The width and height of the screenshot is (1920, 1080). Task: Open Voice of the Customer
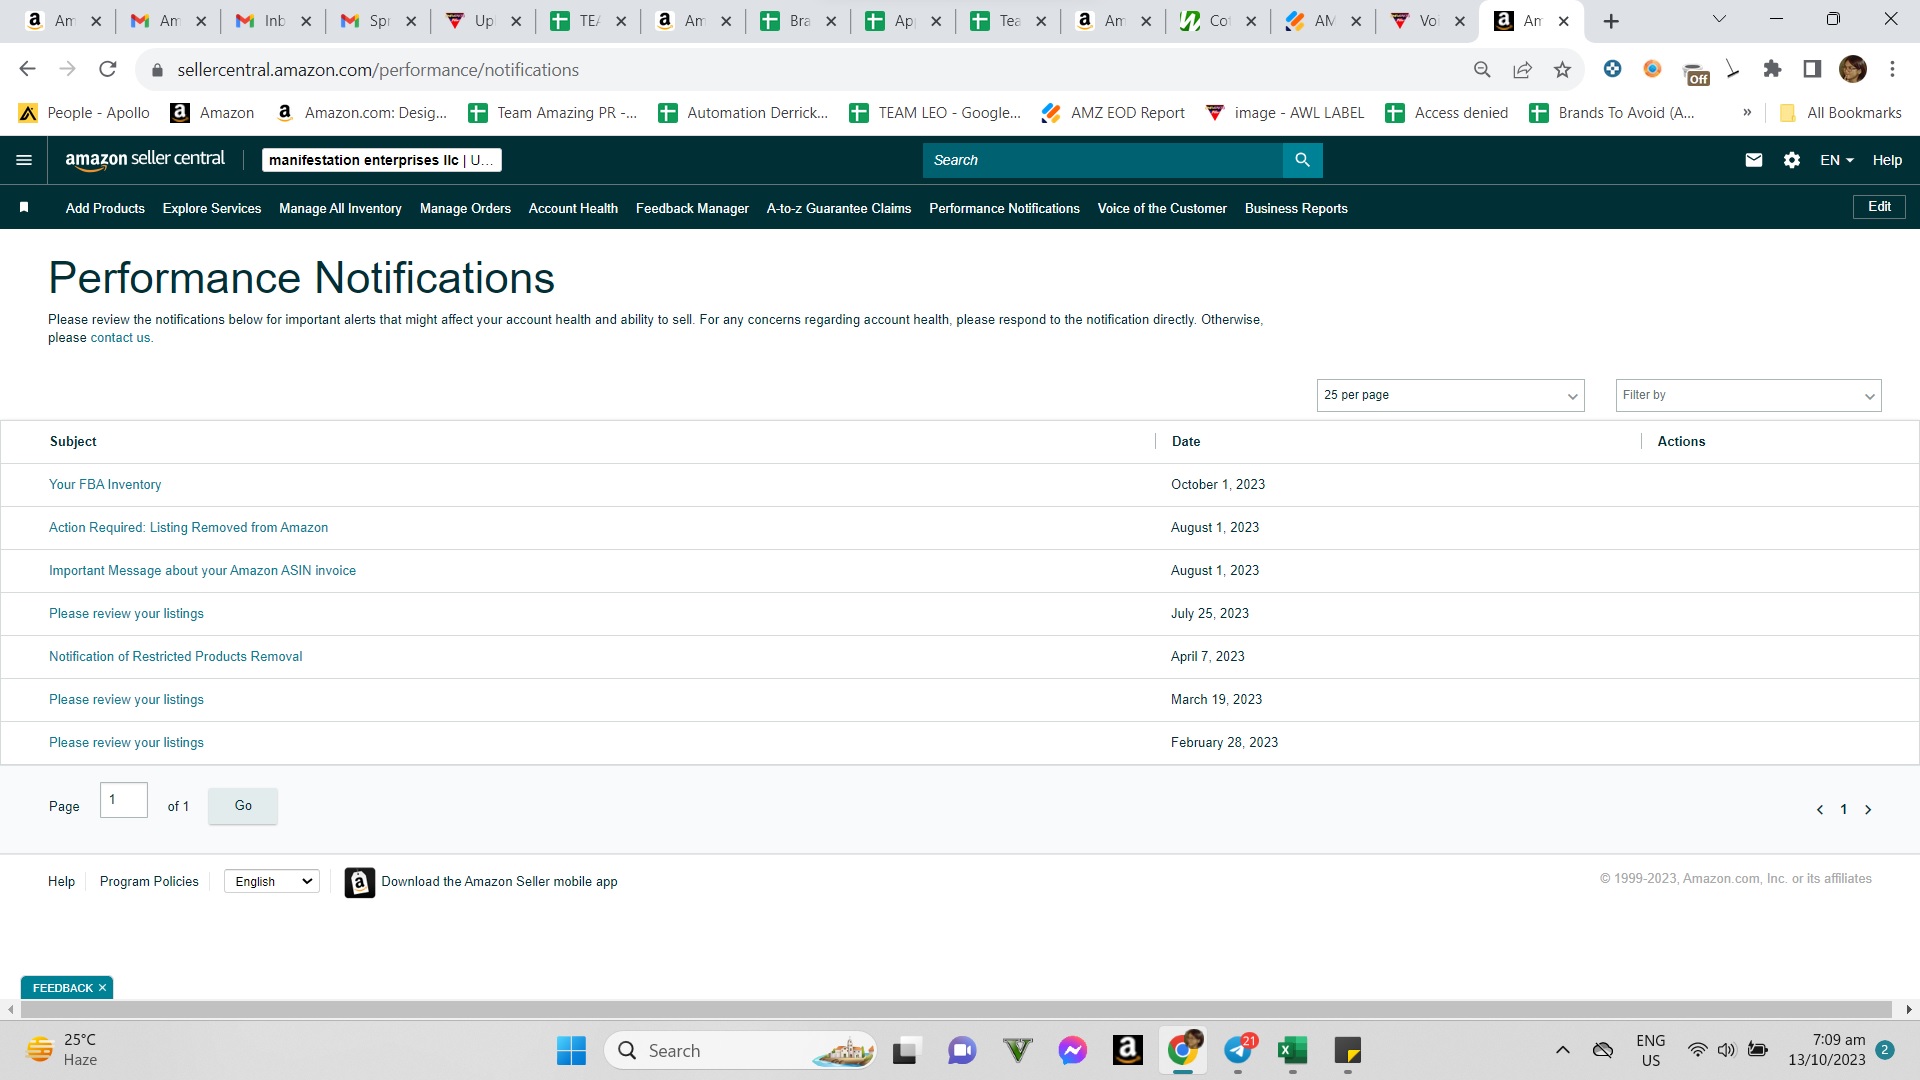(x=1162, y=208)
